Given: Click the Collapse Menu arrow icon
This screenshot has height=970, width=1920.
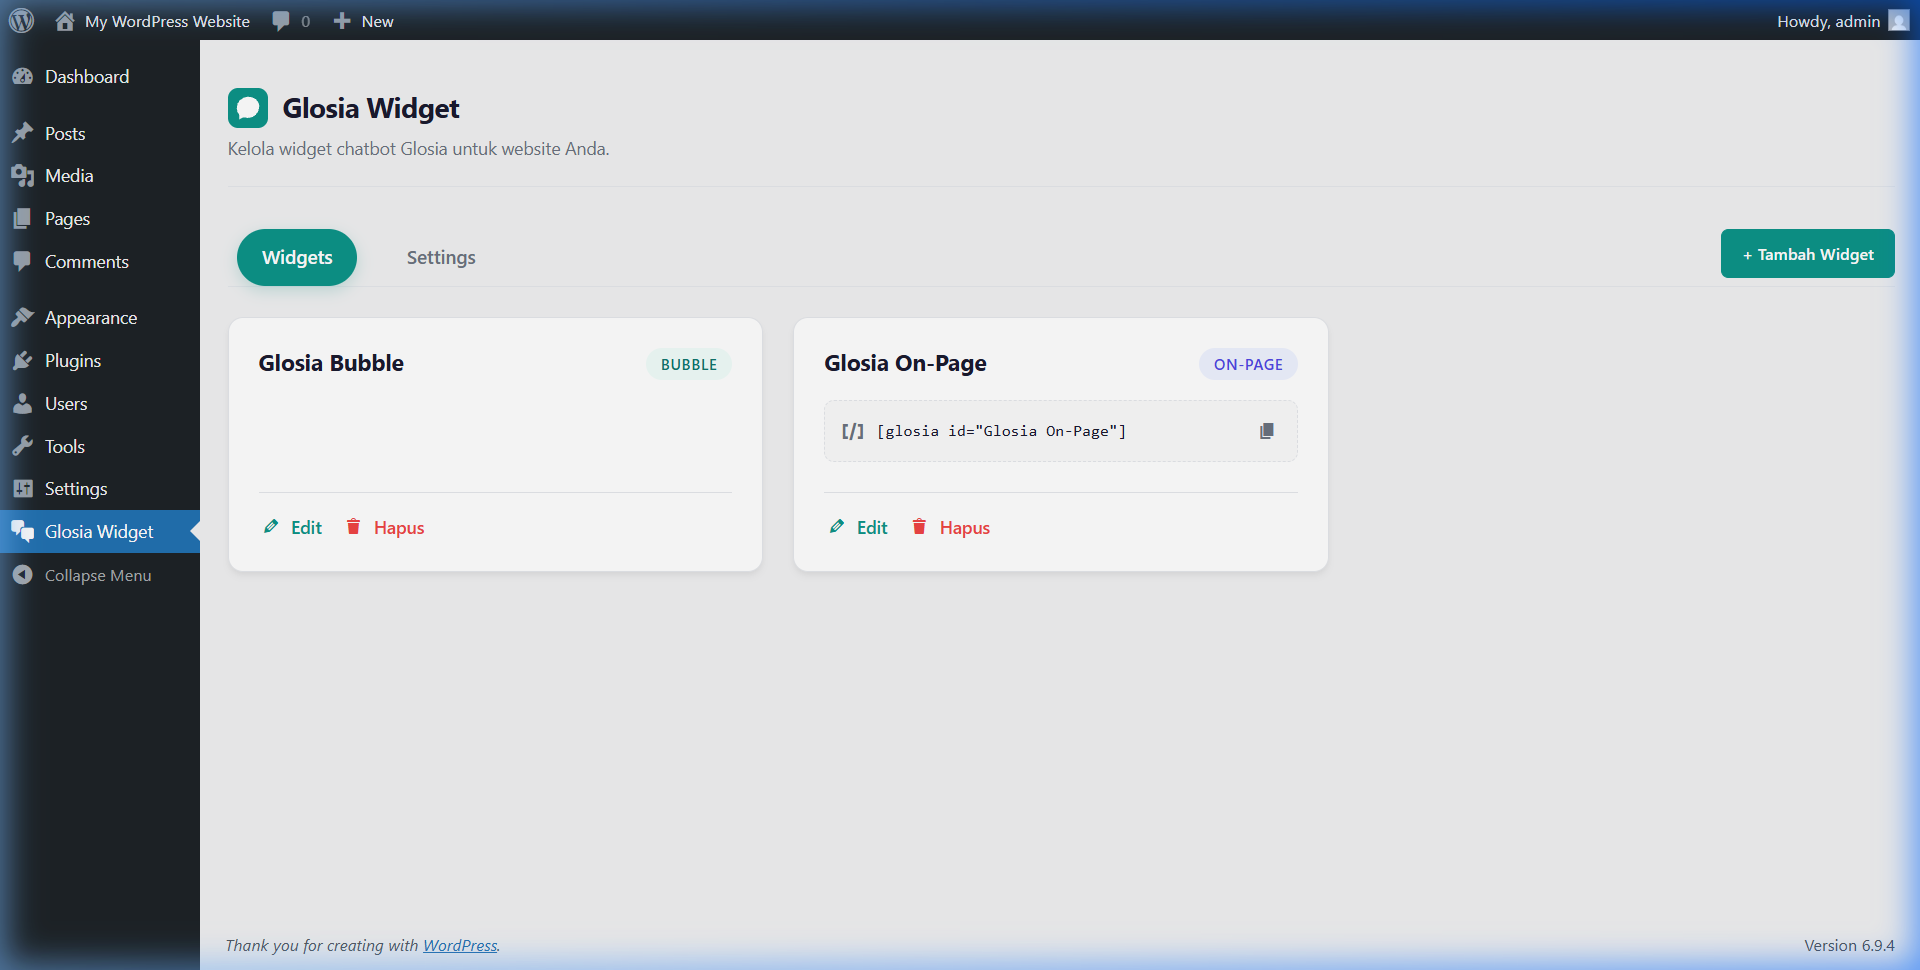Looking at the screenshot, I should coord(22,575).
